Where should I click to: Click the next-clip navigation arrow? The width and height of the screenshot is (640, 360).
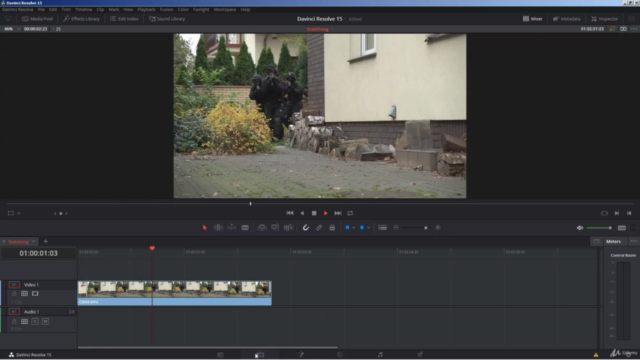(67, 213)
